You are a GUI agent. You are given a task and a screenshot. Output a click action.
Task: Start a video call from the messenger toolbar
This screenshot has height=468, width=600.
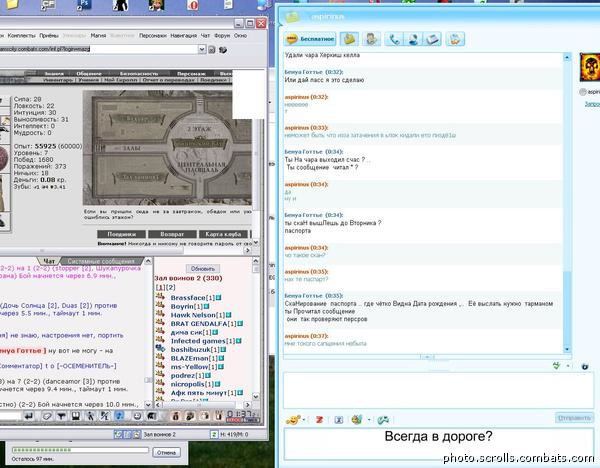click(413, 39)
